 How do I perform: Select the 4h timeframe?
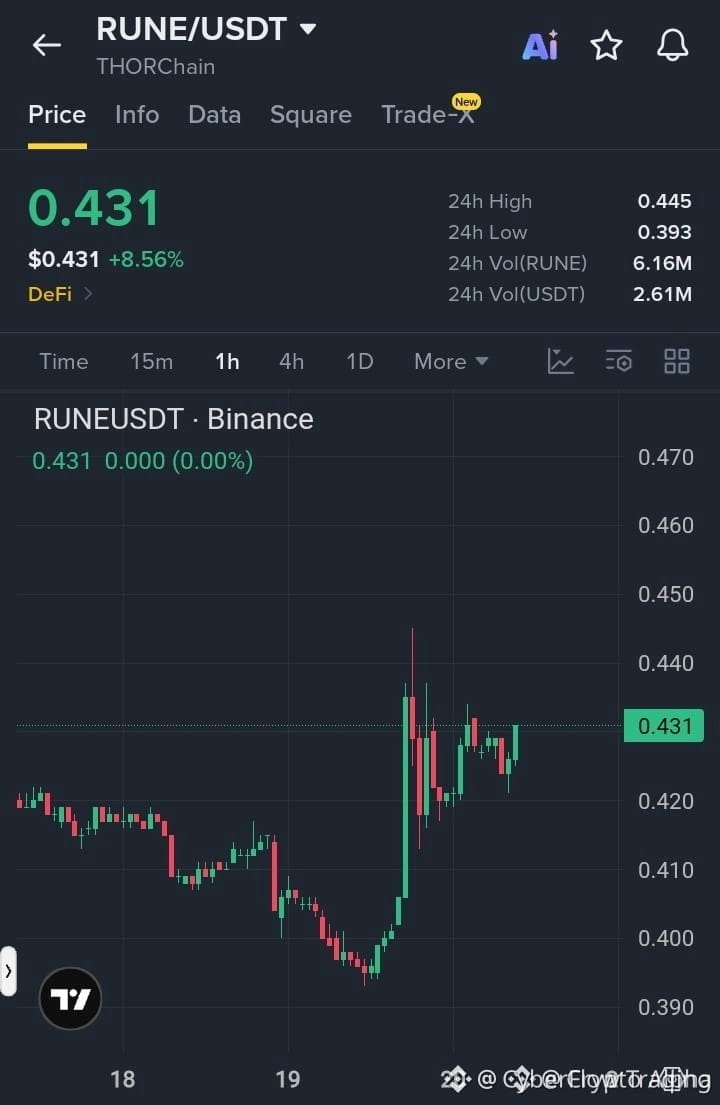click(x=292, y=362)
